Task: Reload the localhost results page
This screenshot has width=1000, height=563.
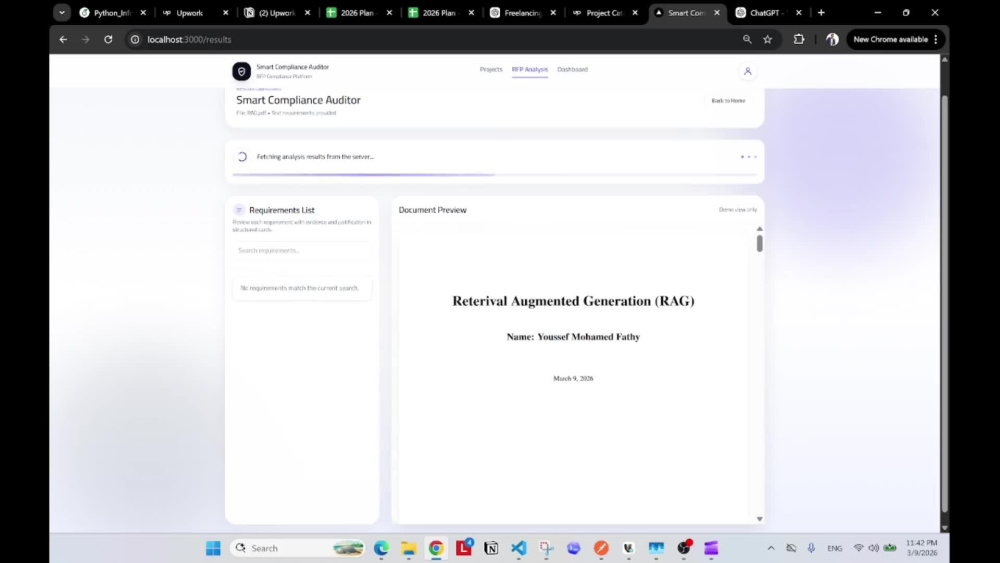Action: (108, 40)
